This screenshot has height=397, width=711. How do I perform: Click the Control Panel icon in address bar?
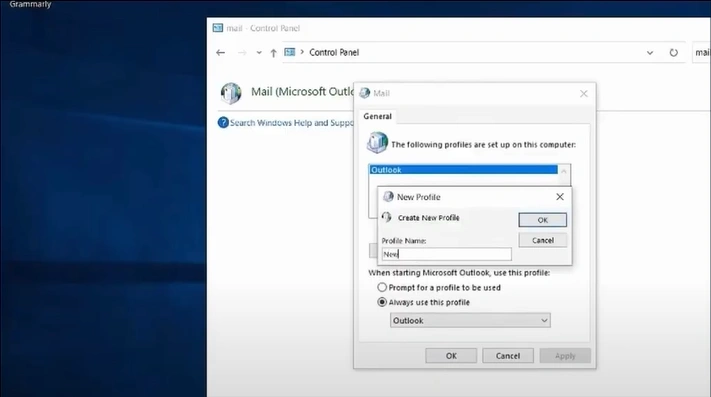click(x=289, y=52)
